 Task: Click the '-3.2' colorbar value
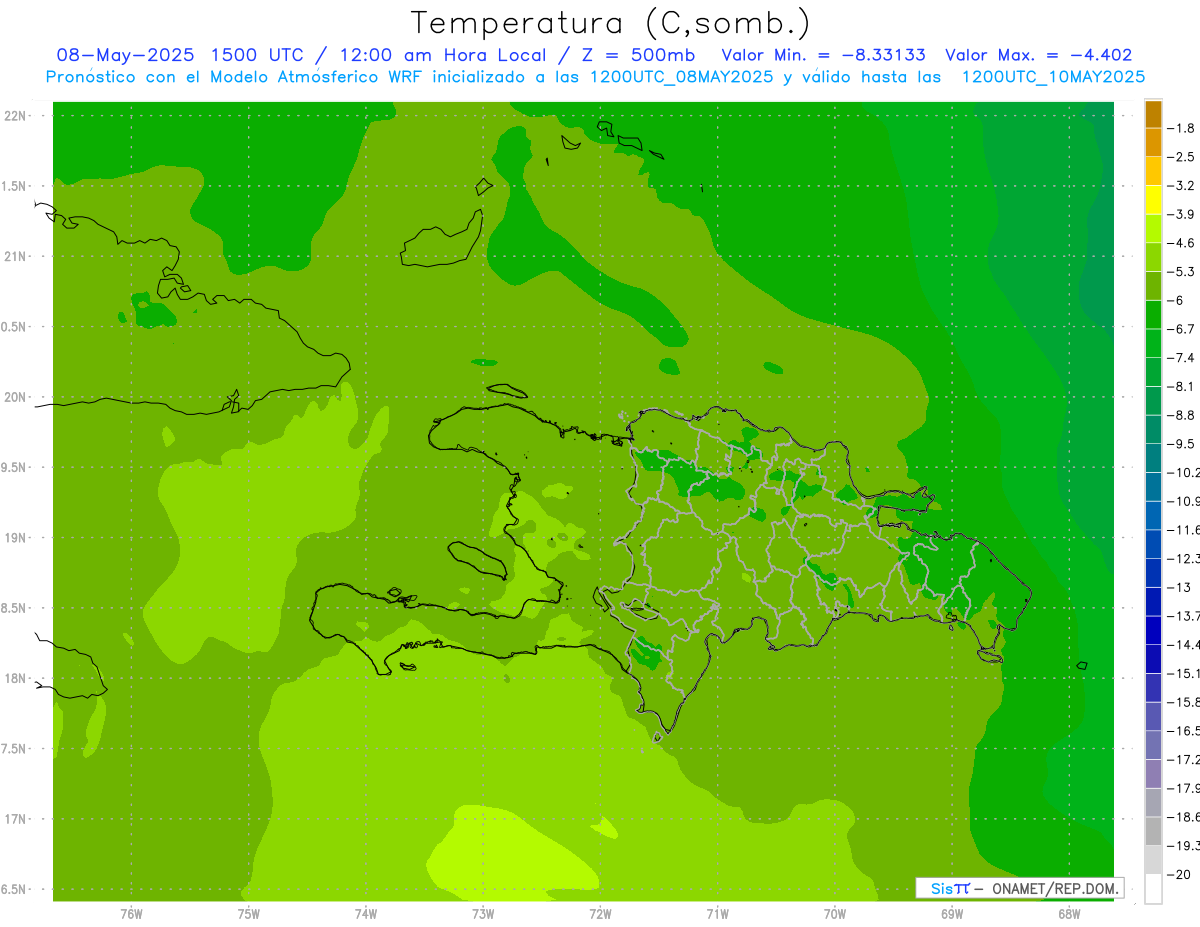point(1181,186)
